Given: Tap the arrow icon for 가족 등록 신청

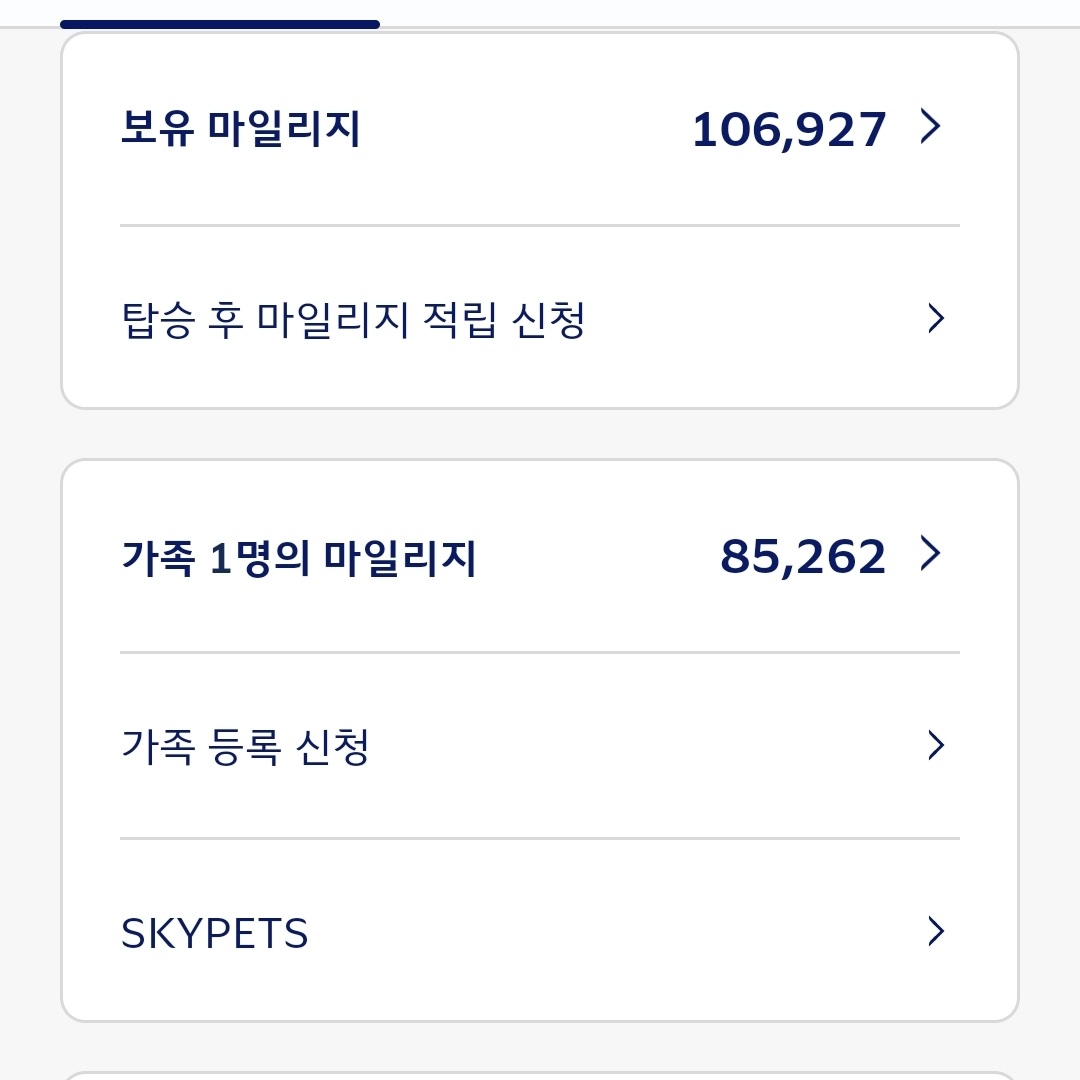Looking at the screenshot, I should (x=935, y=745).
